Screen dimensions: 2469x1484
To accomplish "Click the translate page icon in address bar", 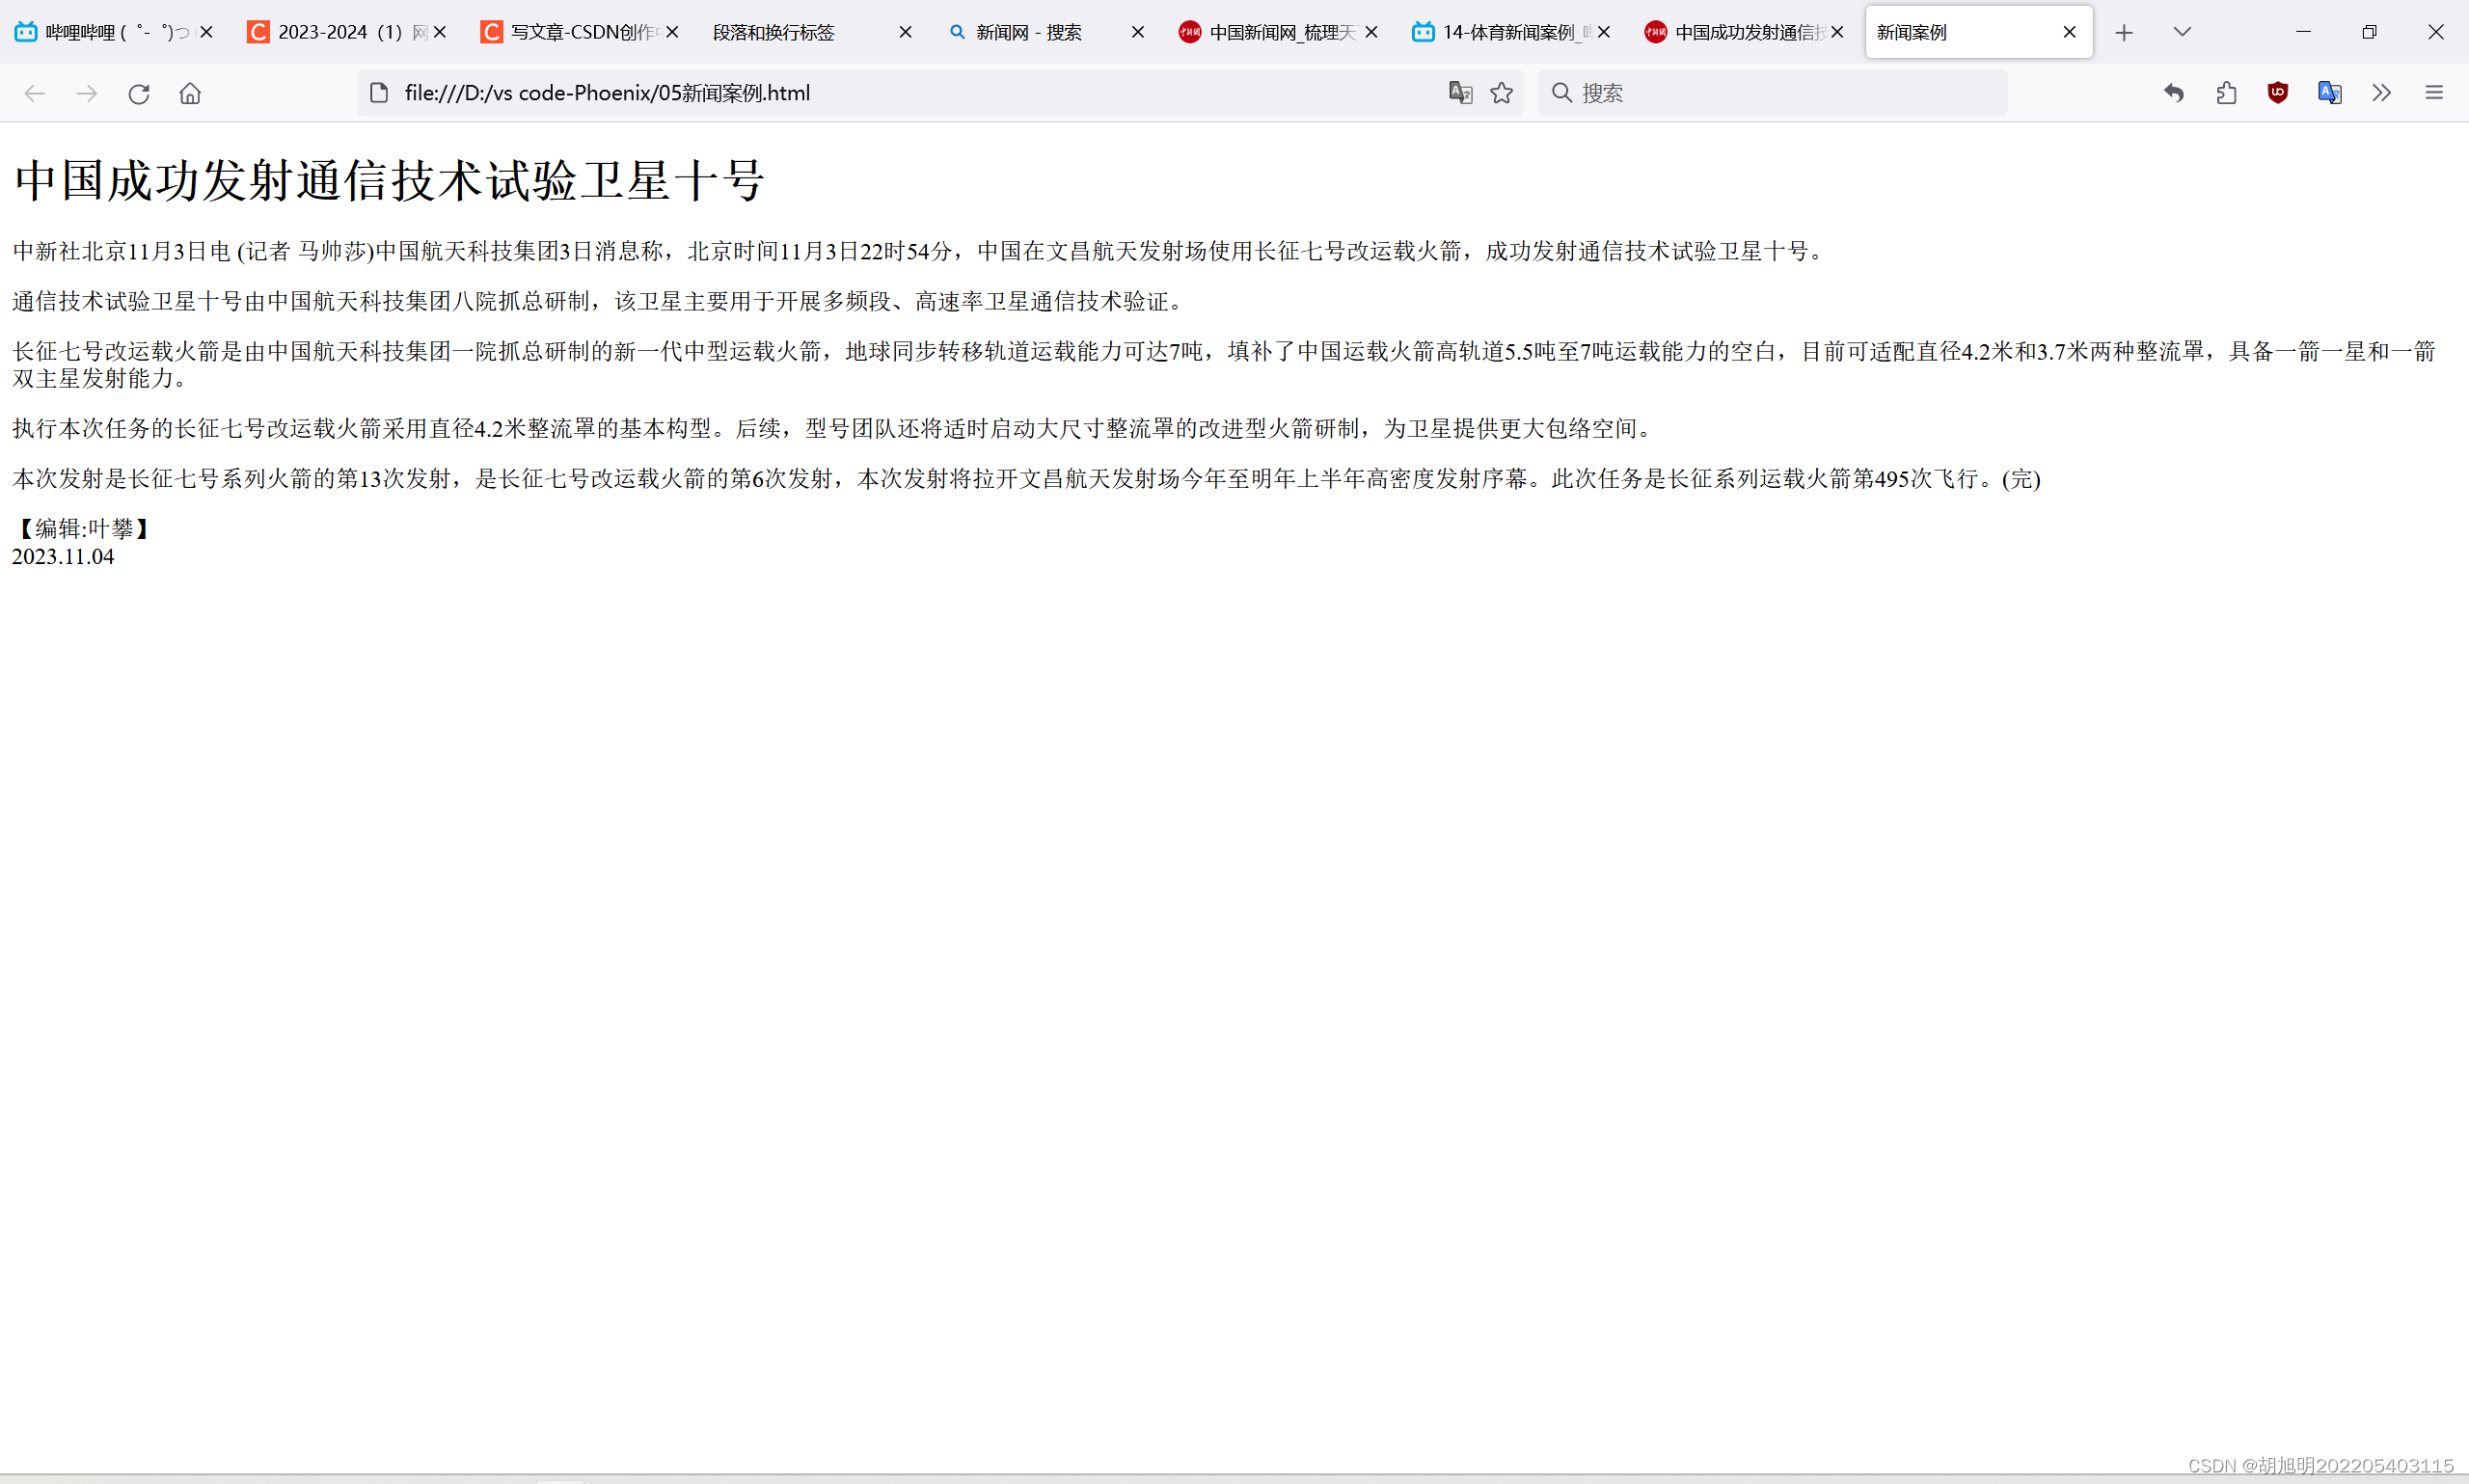I will [1461, 92].
